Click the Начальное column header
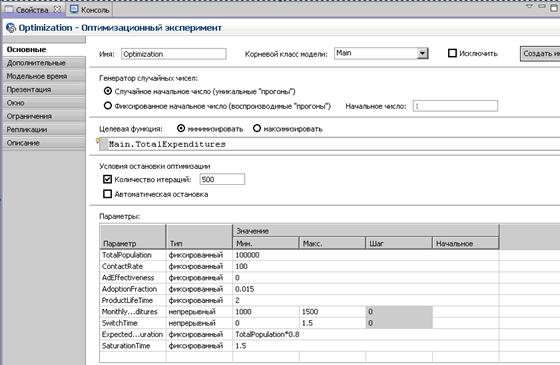This screenshot has width=560, height=365. coord(466,244)
